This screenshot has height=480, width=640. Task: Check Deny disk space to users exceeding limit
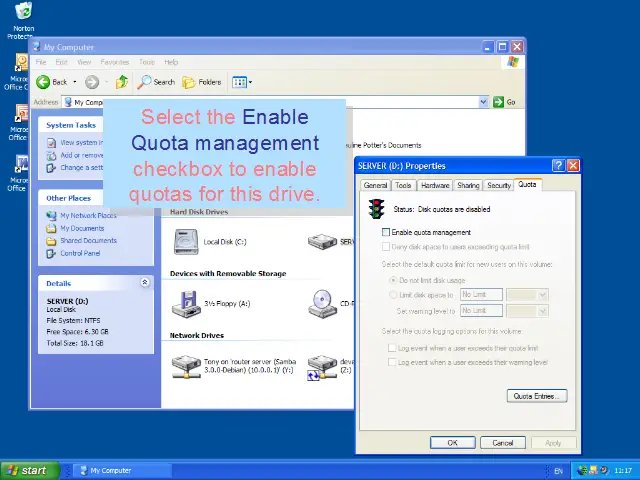pos(386,247)
